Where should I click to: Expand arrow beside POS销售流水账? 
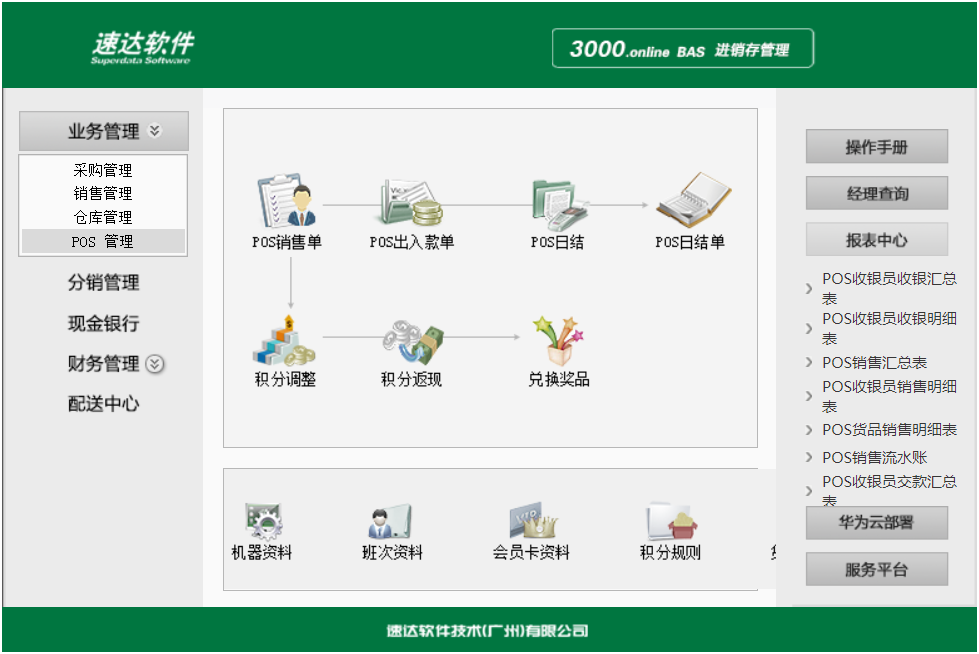(x=809, y=457)
